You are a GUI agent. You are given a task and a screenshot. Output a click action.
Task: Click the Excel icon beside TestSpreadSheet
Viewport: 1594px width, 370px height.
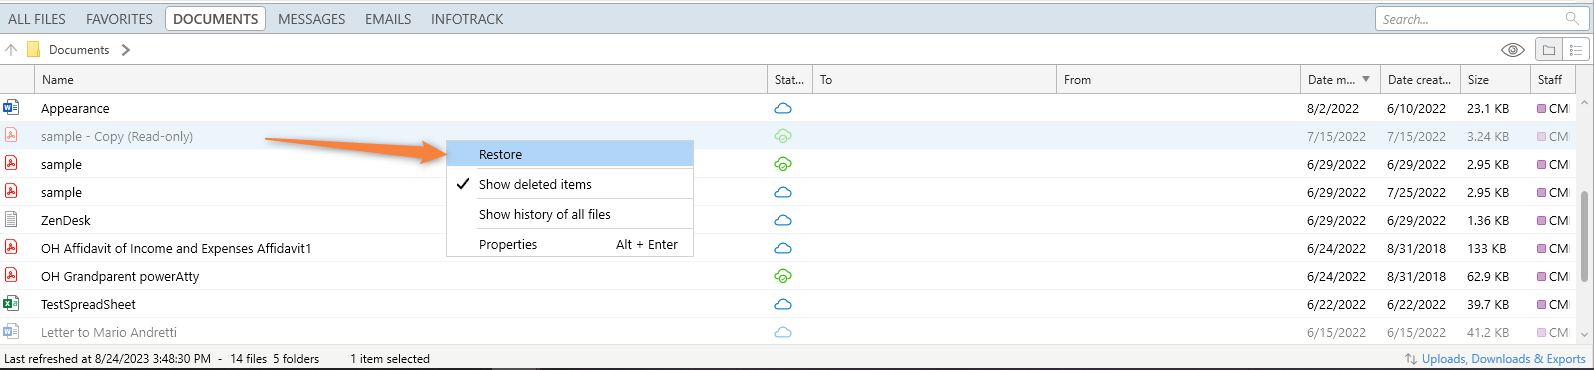pyautogui.click(x=11, y=303)
